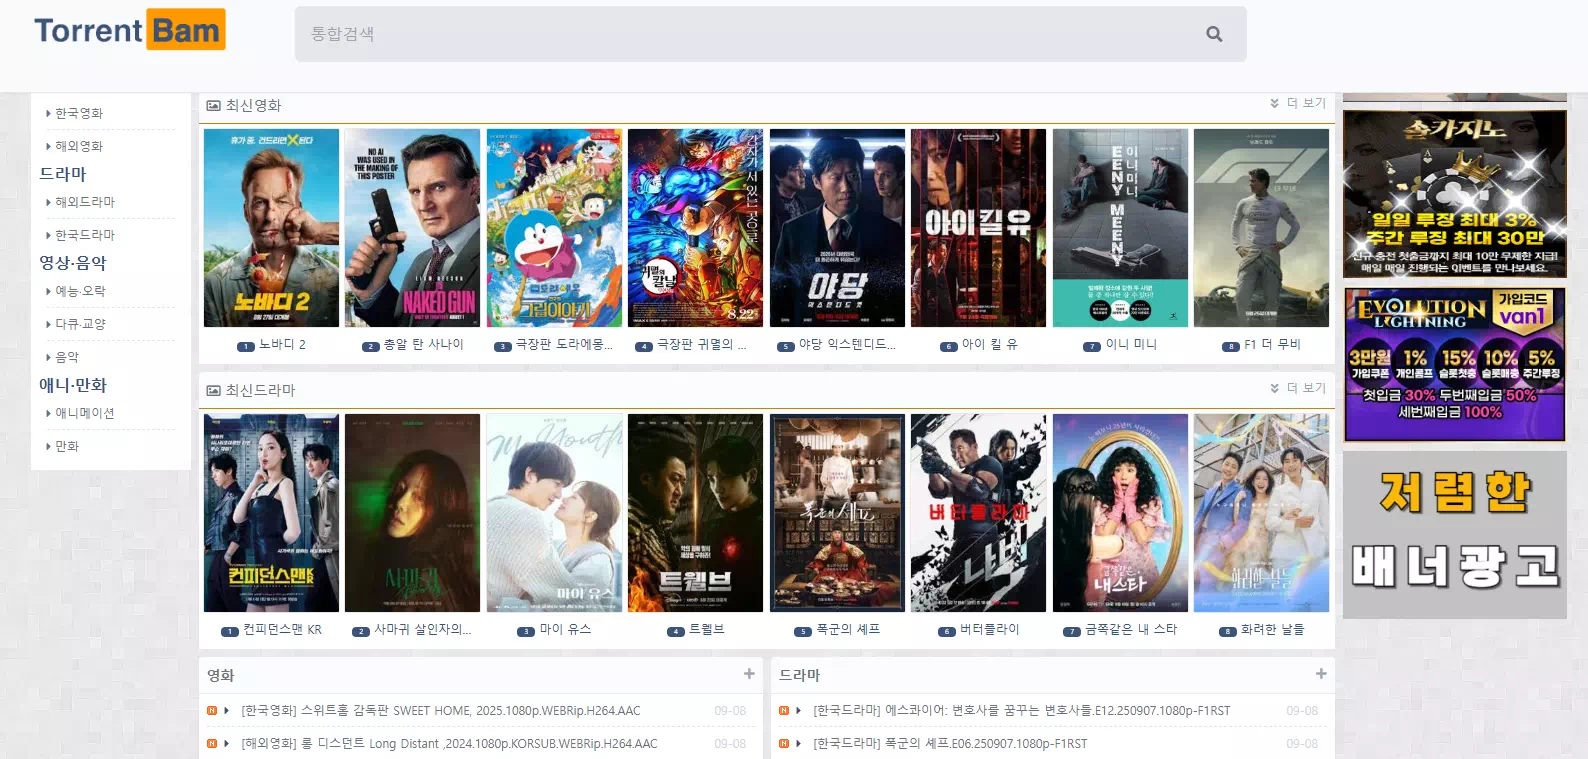Expand 더 보기 in 최신드라마 section

(1298, 388)
